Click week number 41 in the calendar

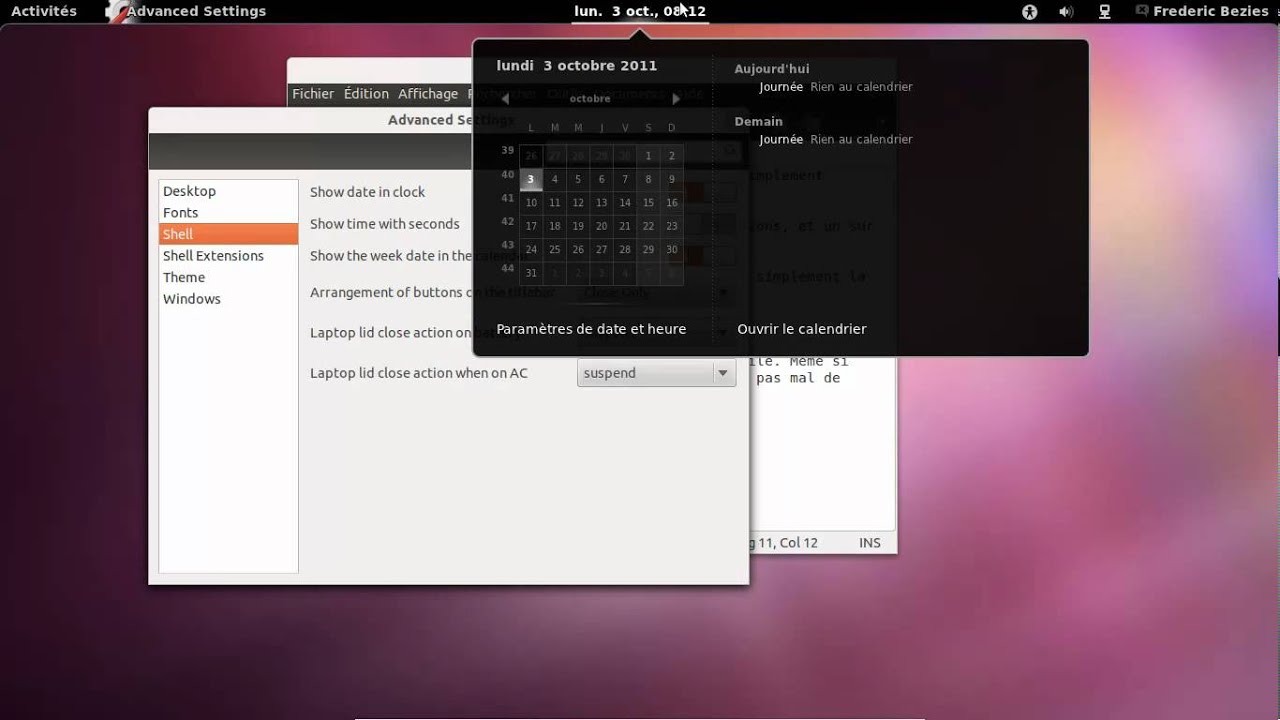pos(508,198)
